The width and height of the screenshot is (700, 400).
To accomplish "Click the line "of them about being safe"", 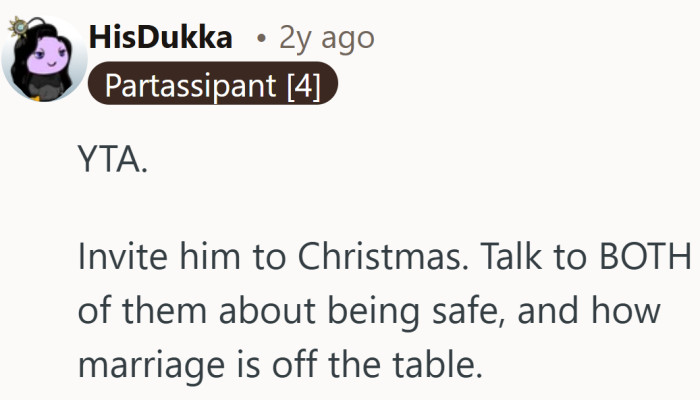I will click(x=370, y=311).
